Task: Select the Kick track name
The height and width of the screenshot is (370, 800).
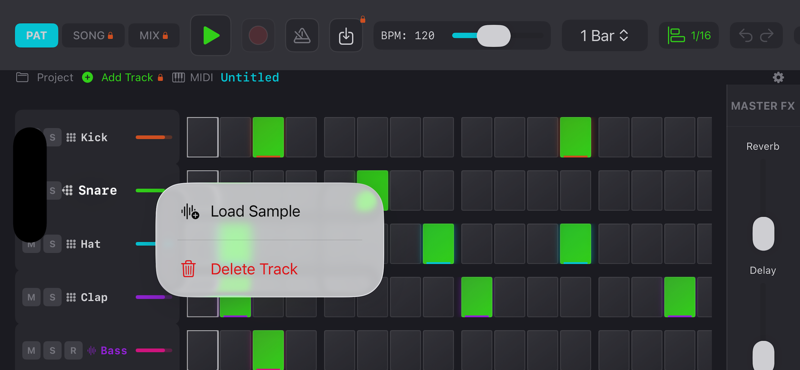Action: pyautogui.click(x=94, y=137)
